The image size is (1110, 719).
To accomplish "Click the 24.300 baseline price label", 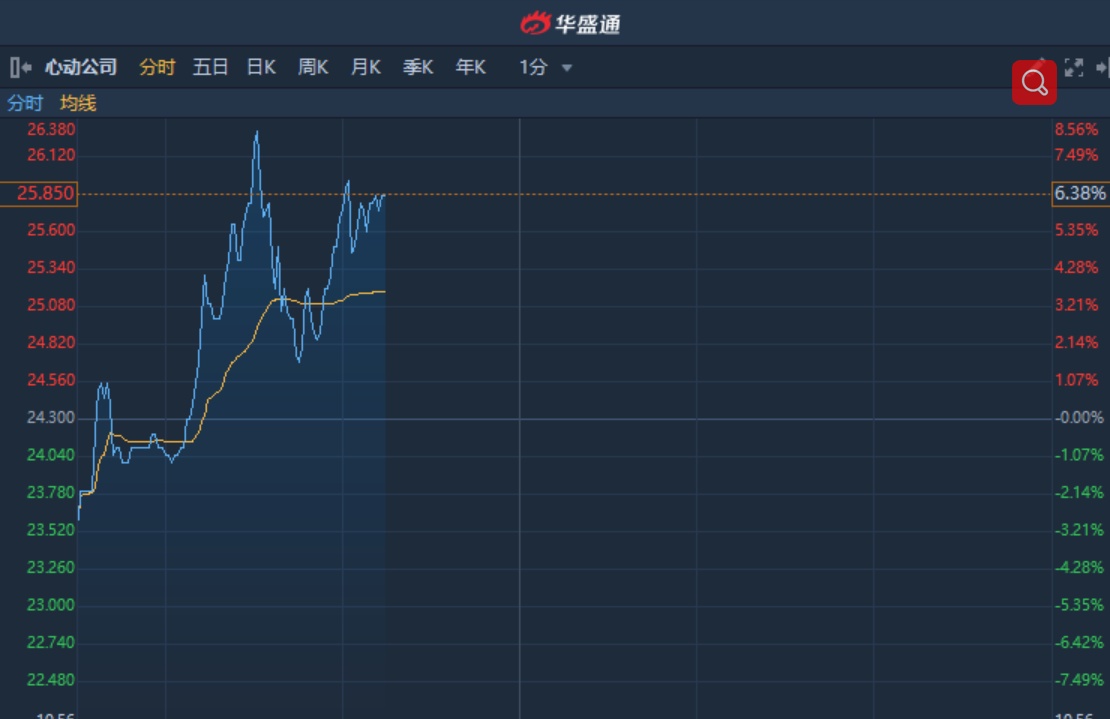I will point(51,418).
